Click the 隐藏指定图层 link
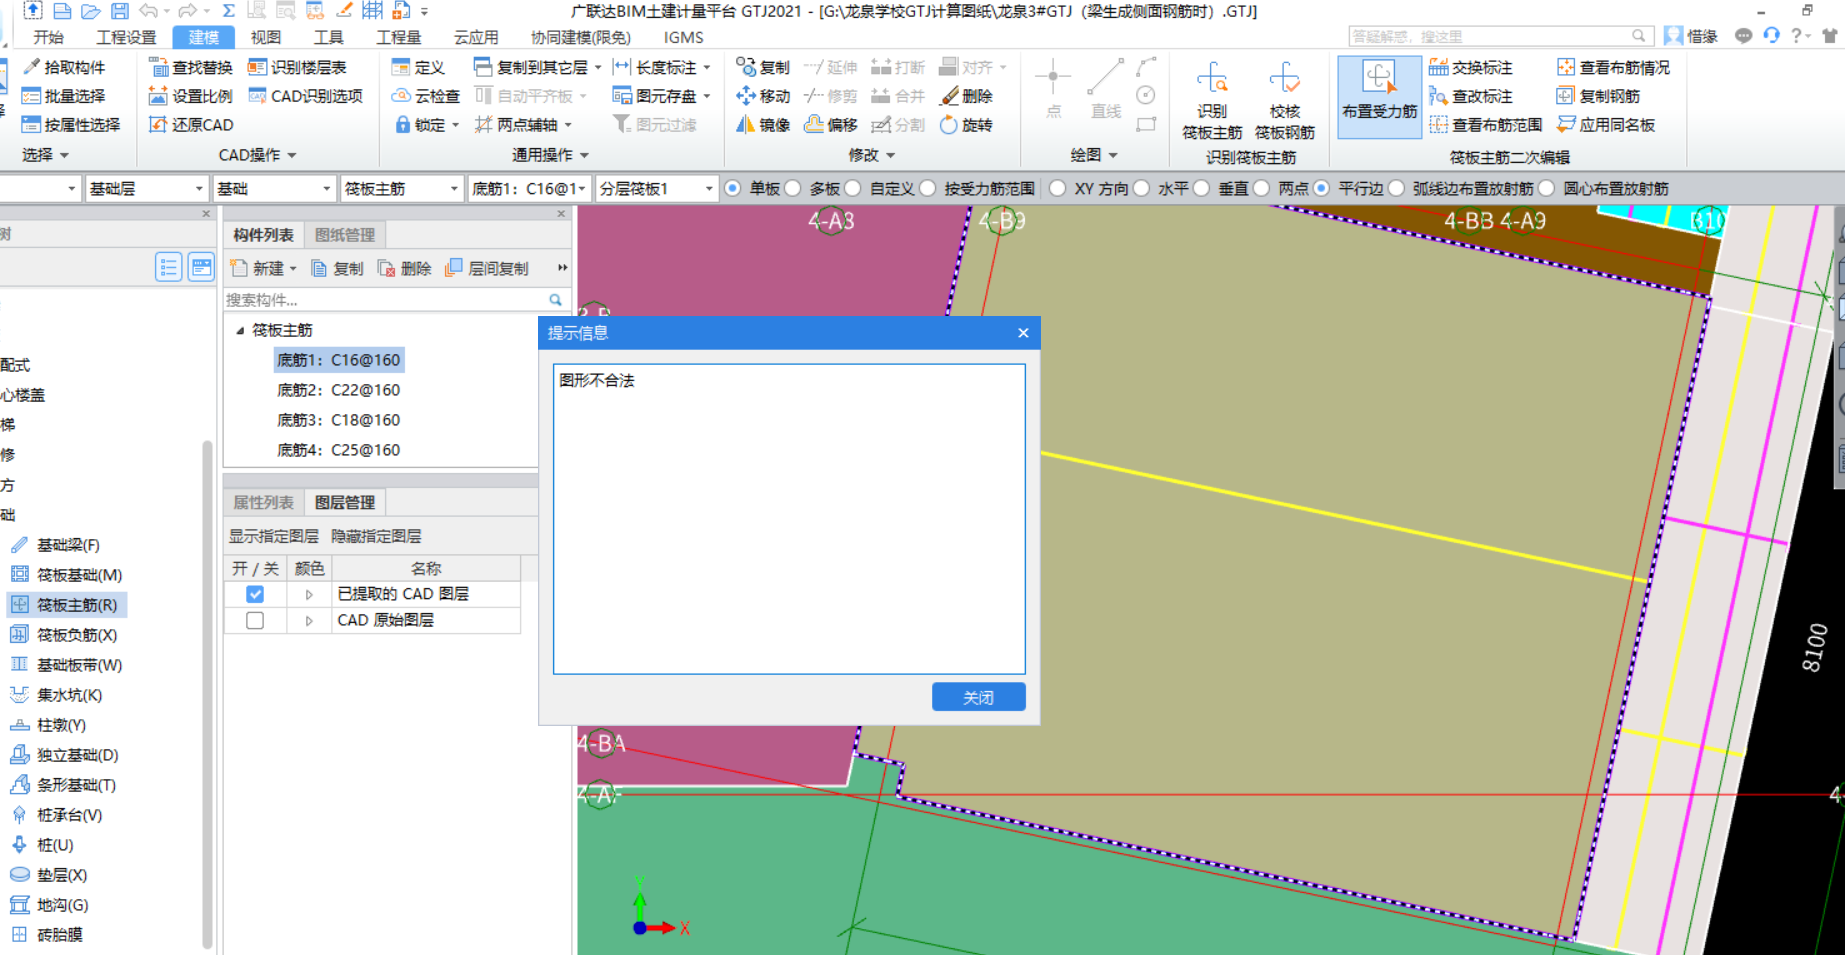 click(x=376, y=537)
